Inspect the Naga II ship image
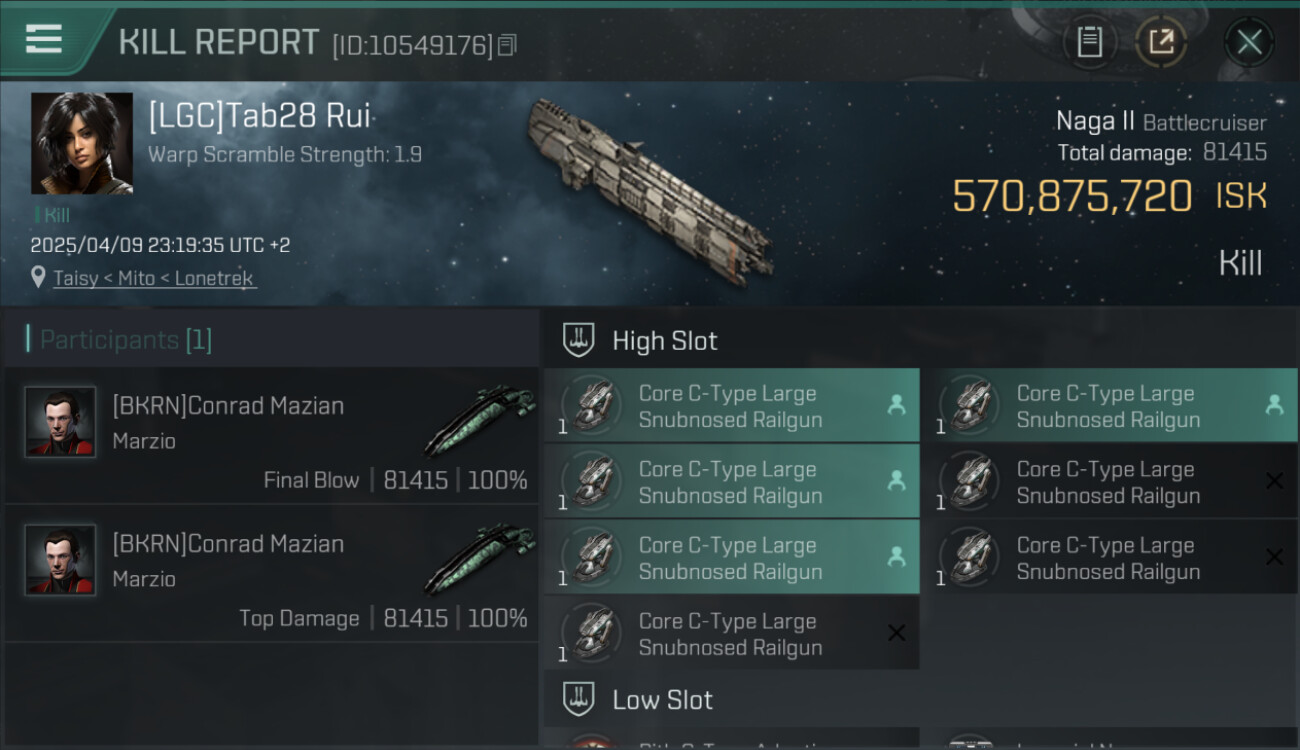This screenshot has width=1300, height=750. click(x=650, y=190)
